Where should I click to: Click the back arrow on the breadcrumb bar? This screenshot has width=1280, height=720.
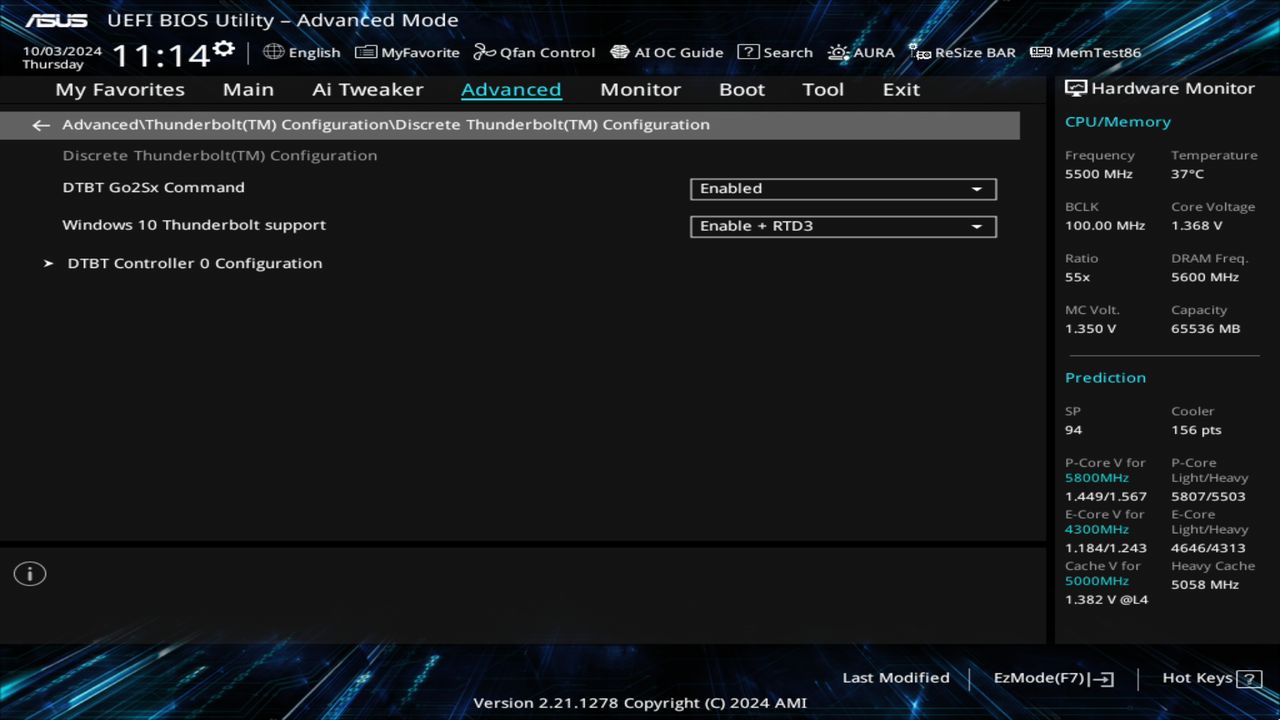(x=40, y=124)
